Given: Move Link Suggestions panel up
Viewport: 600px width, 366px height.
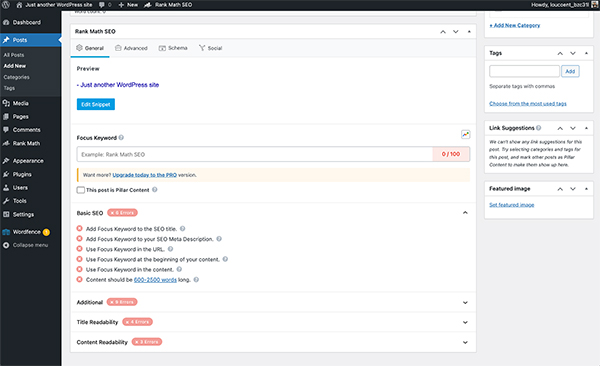Looking at the screenshot, I should point(560,128).
